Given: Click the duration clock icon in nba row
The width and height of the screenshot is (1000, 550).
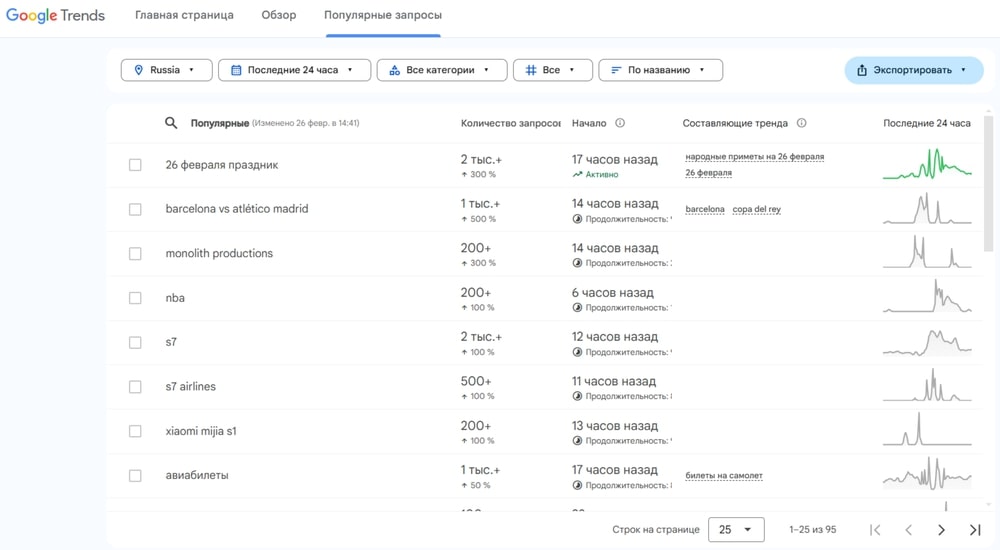Looking at the screenshot, I should [577, 308].
